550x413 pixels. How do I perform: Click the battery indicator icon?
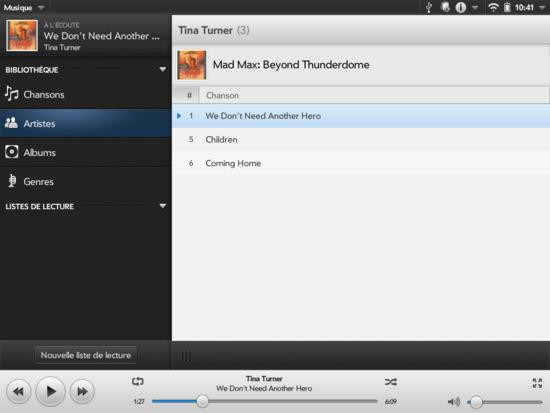507,7
